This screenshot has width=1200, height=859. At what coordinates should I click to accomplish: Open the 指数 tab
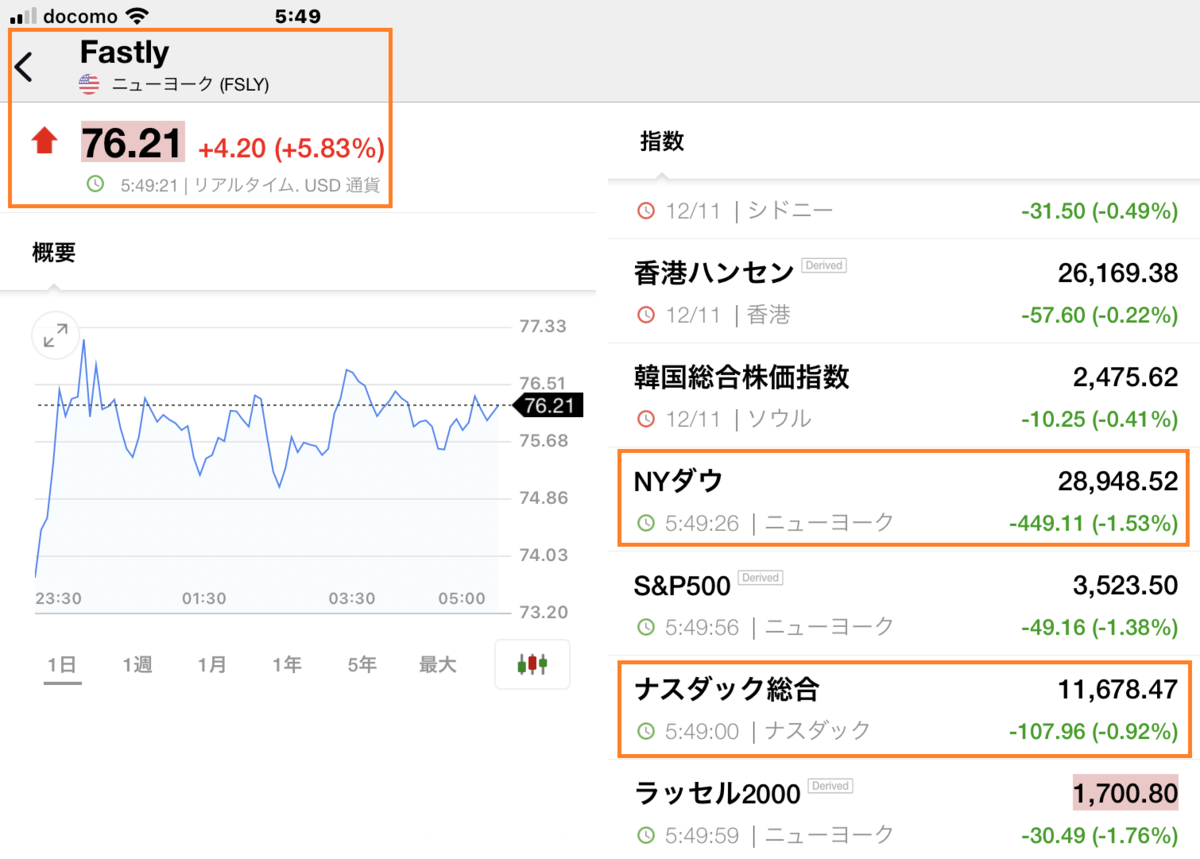click(662, 141)
